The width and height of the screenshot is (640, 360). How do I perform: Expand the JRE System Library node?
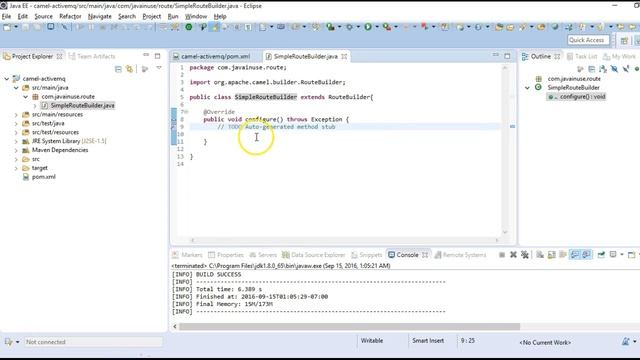(x=16, y=141)
